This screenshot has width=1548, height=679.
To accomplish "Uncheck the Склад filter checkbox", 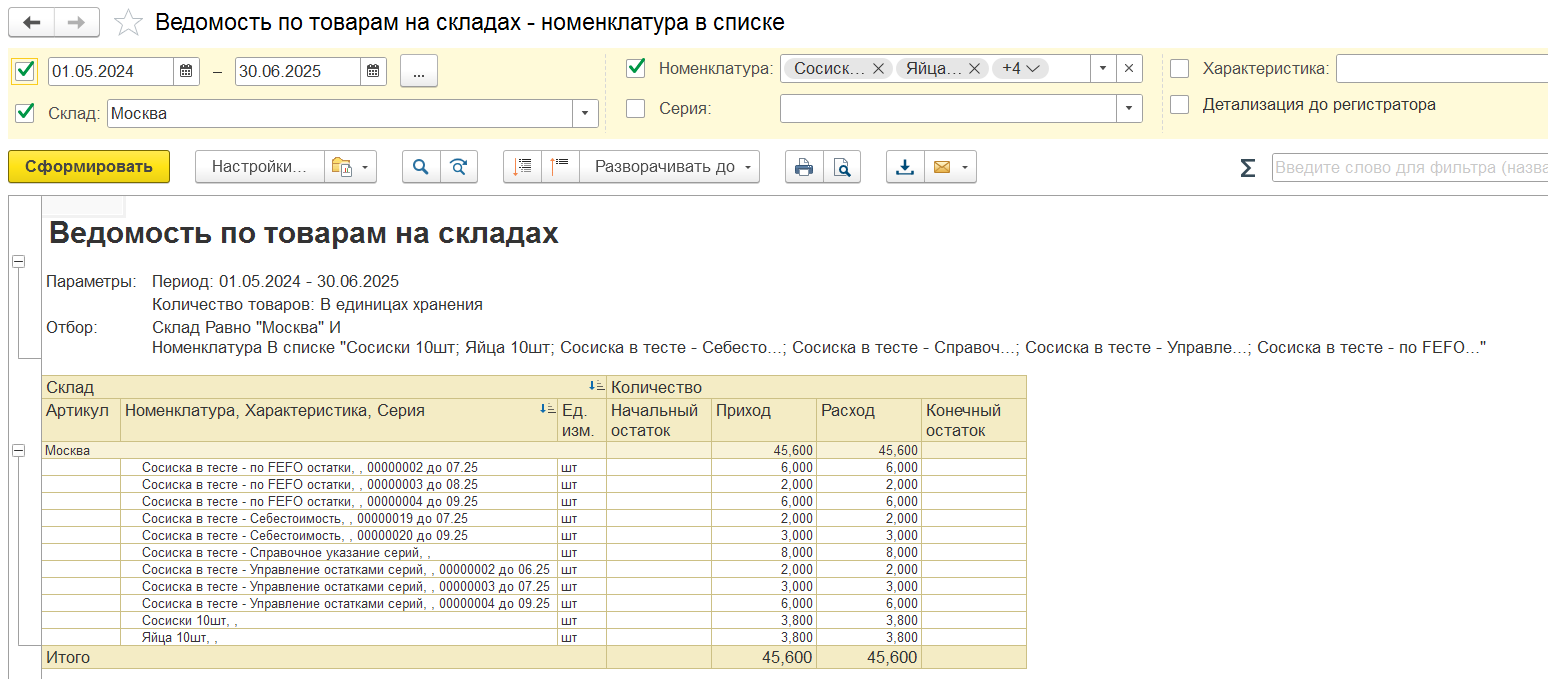I will [x=25, y=113].
